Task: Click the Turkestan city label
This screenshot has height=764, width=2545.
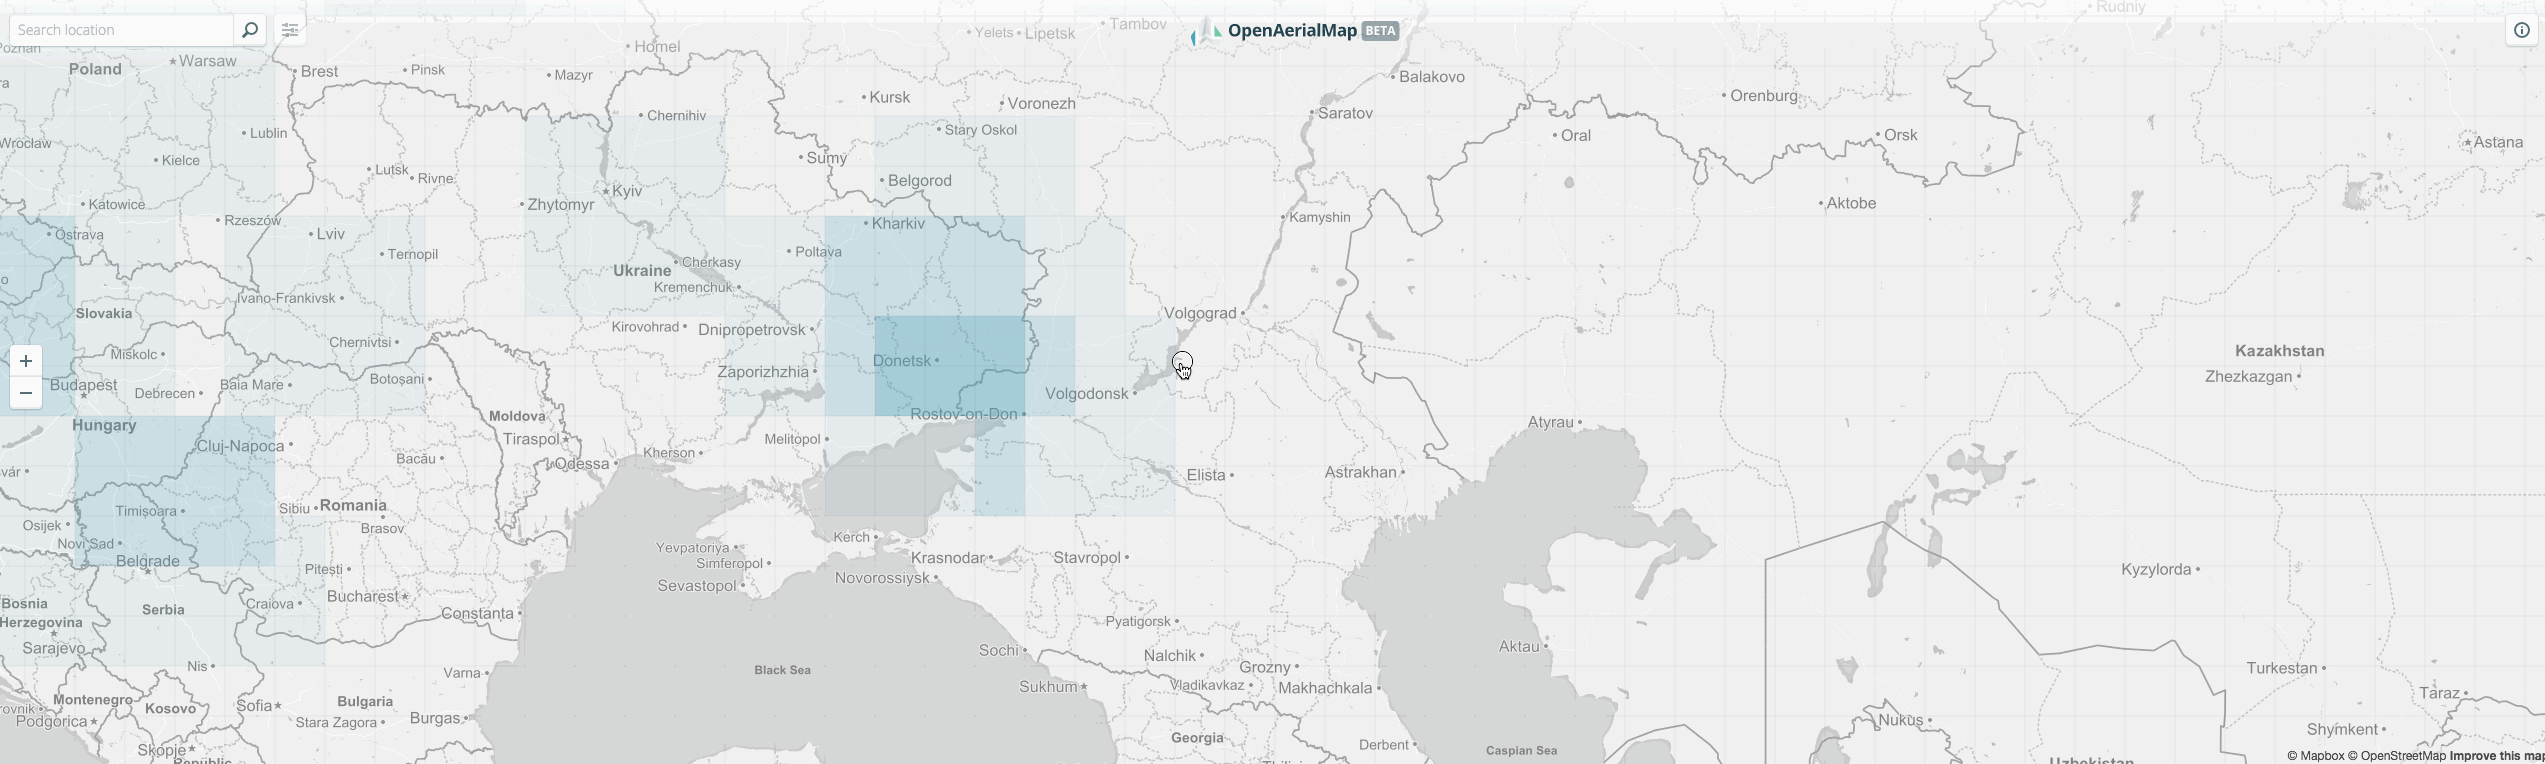Action: [x=2282, y=669]
